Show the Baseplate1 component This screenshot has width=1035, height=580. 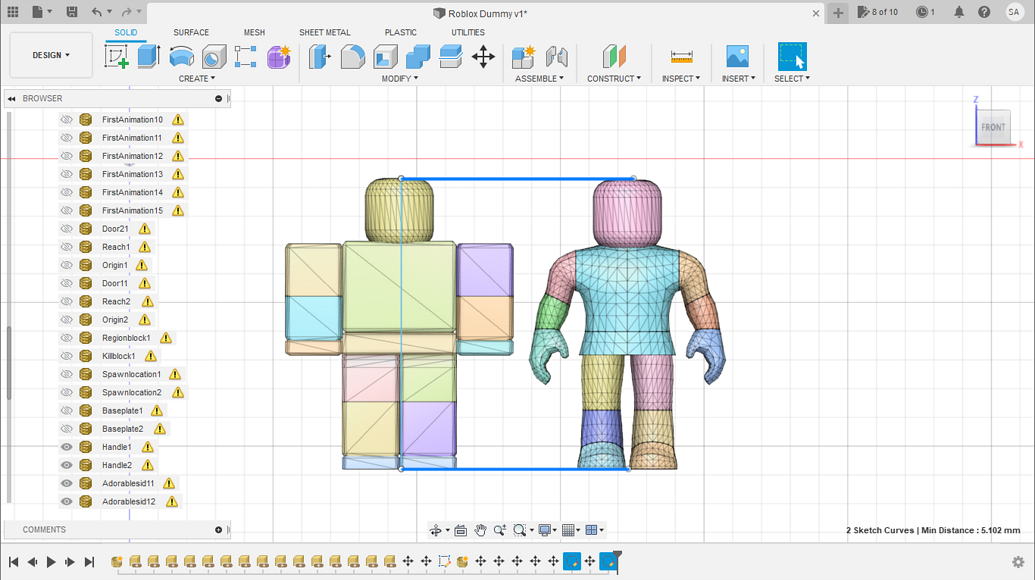[67, 410]
